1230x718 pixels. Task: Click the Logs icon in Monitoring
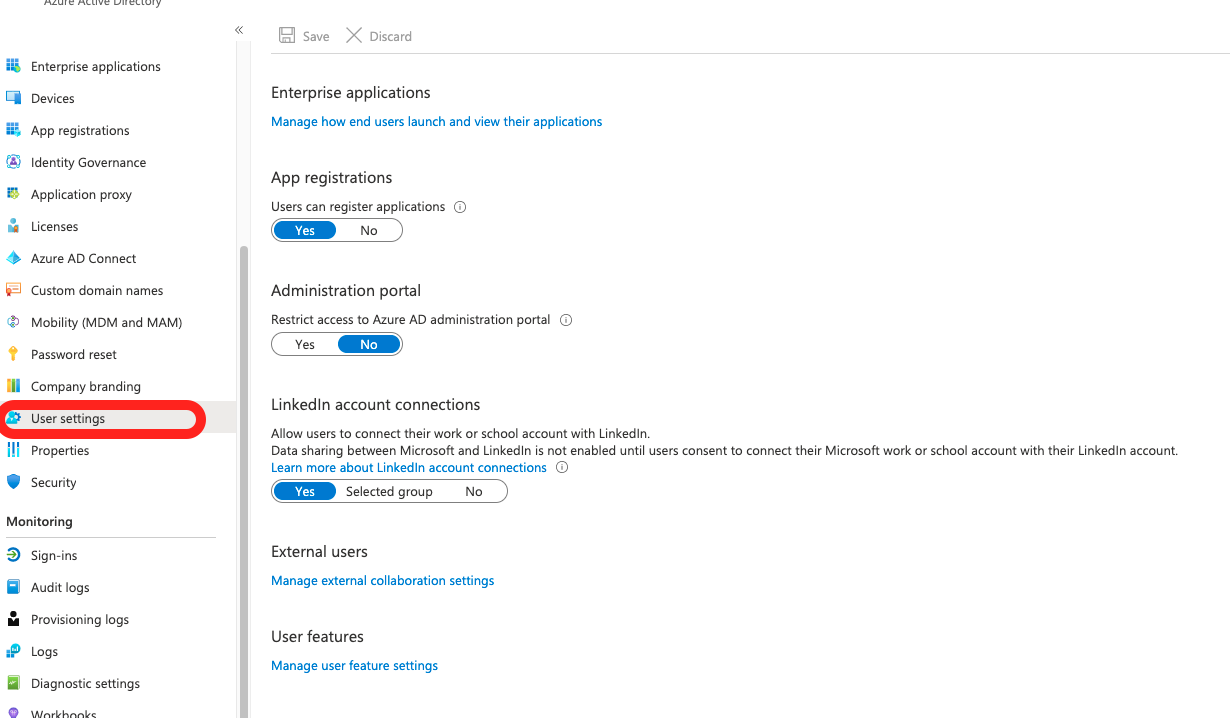pyautogui.click(x=13, y=651)
